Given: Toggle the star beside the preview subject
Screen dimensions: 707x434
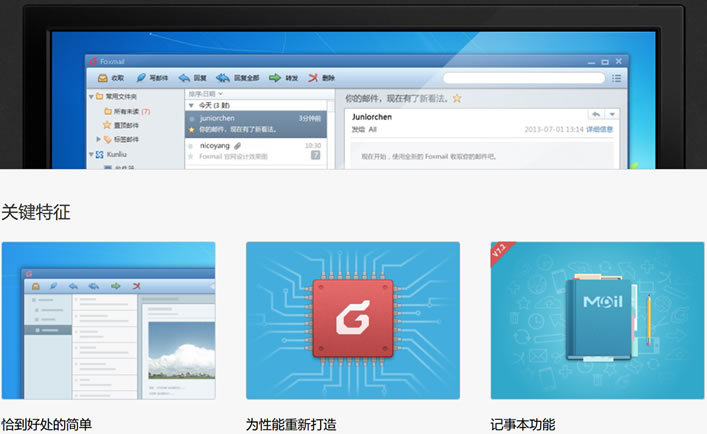Looking at the screenshot, I should [x=457, y=98].
